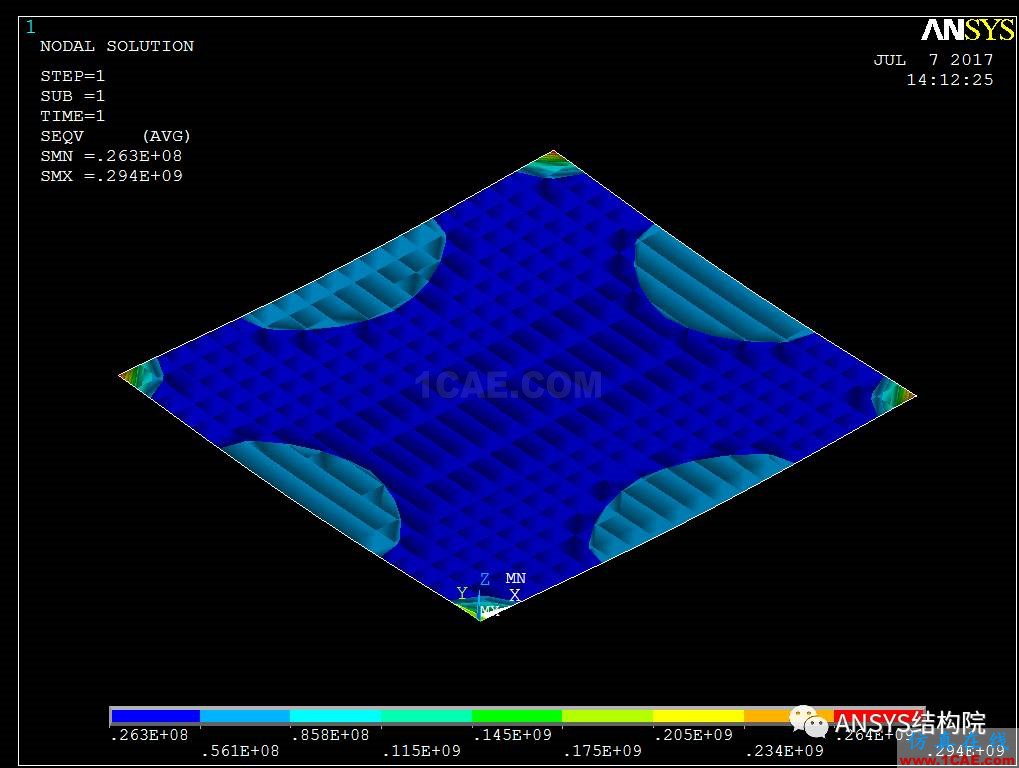
Task: Click the yellow-green legend color band
Action: (x=607, y=716)
